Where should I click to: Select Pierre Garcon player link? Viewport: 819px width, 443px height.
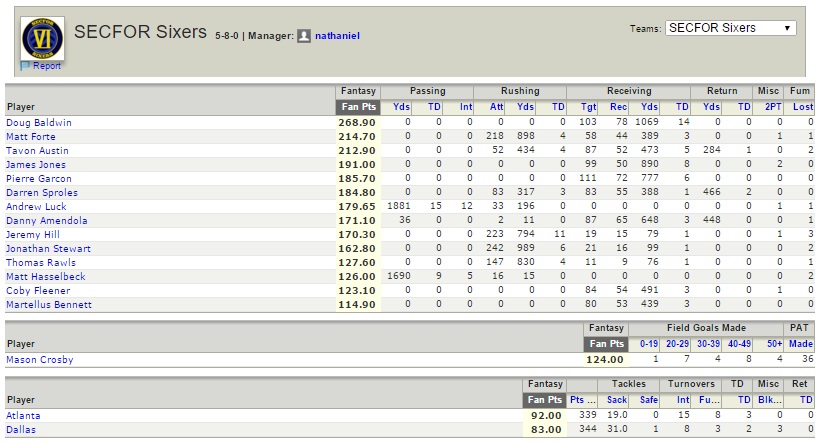39,179
